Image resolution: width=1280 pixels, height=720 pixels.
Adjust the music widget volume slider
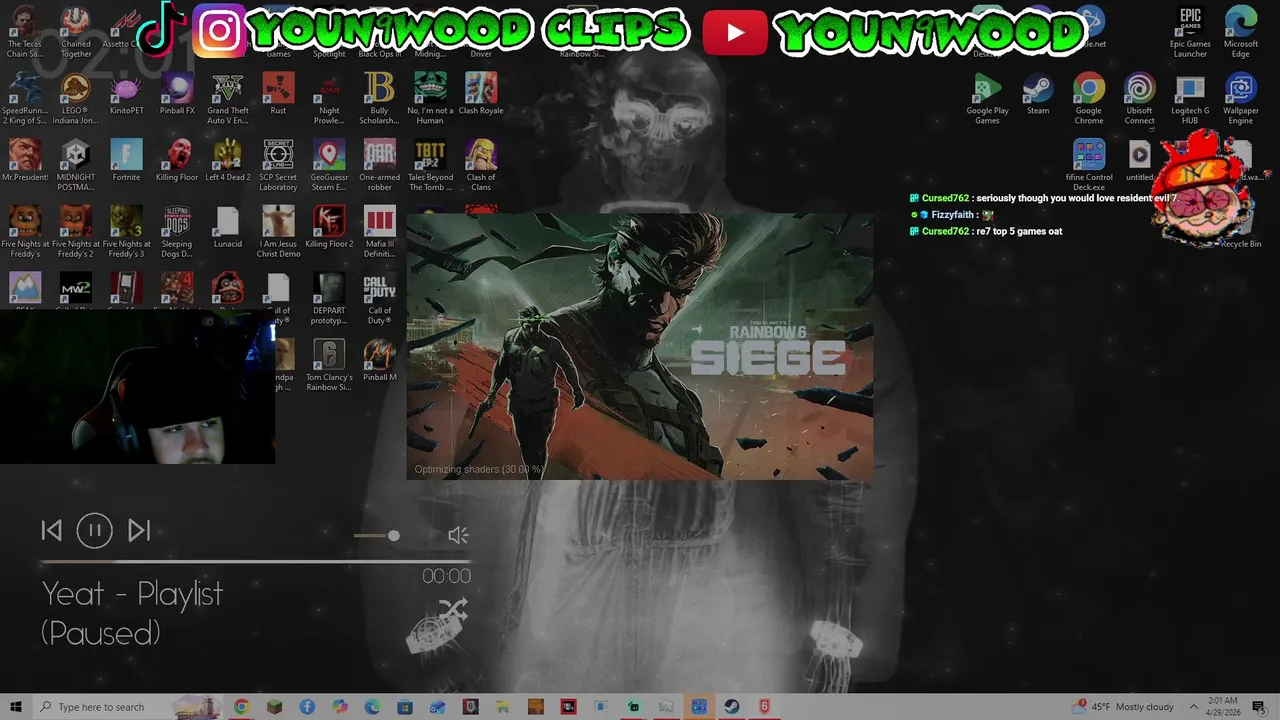click(x=377, y=536)
